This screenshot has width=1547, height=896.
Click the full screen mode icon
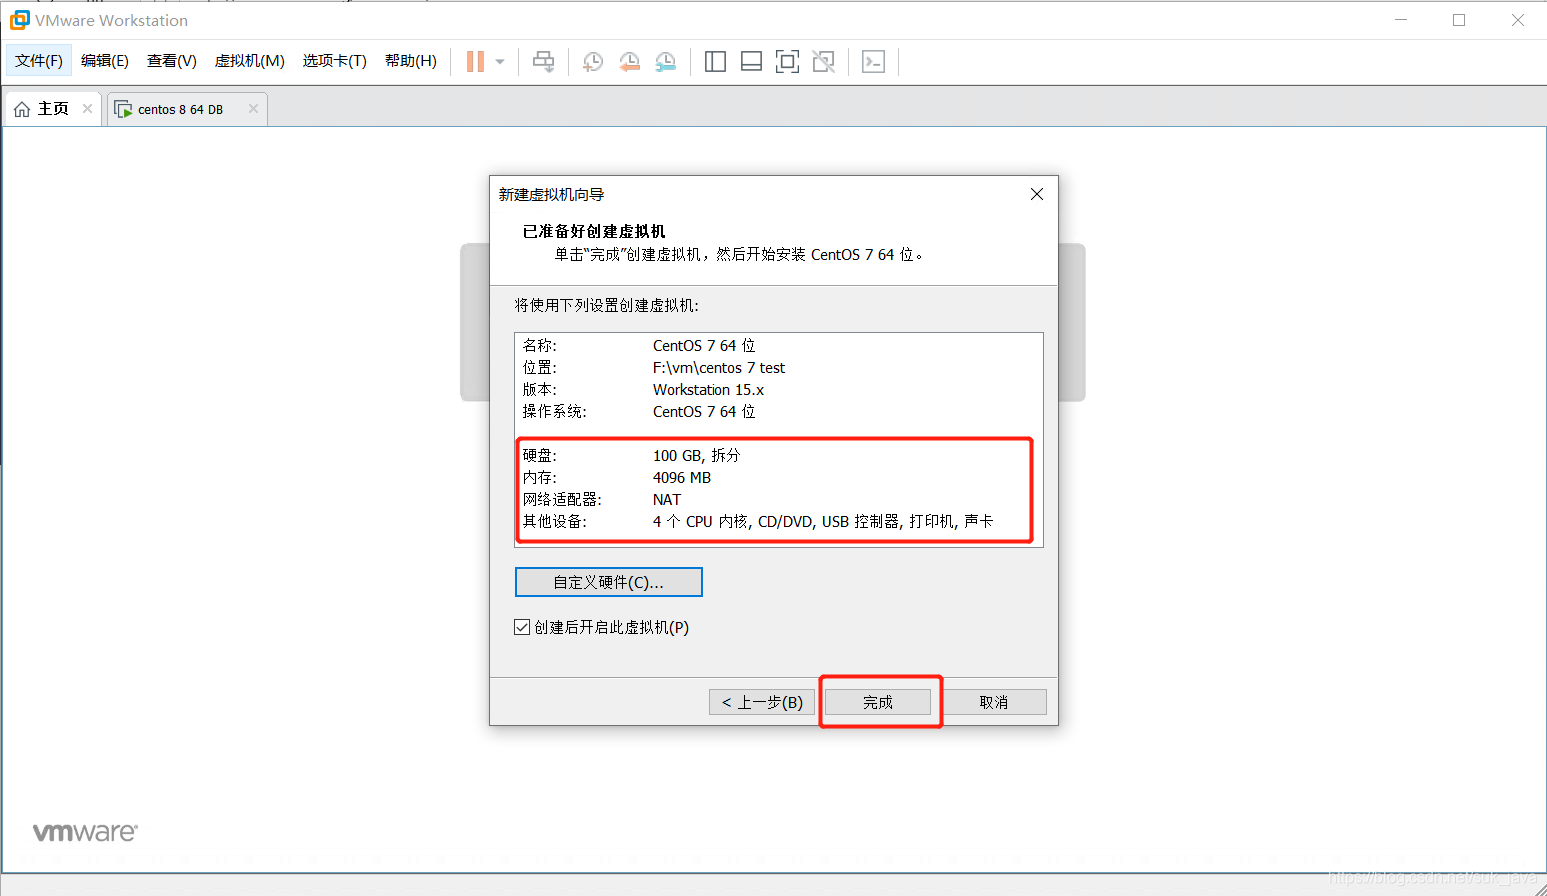click(x=787, y=61)
